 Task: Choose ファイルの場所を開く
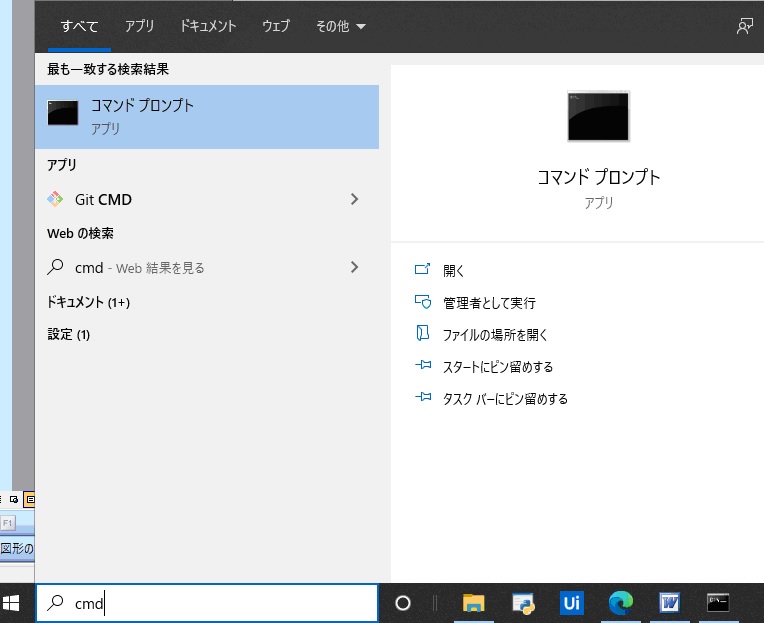(x=495, y=335)
